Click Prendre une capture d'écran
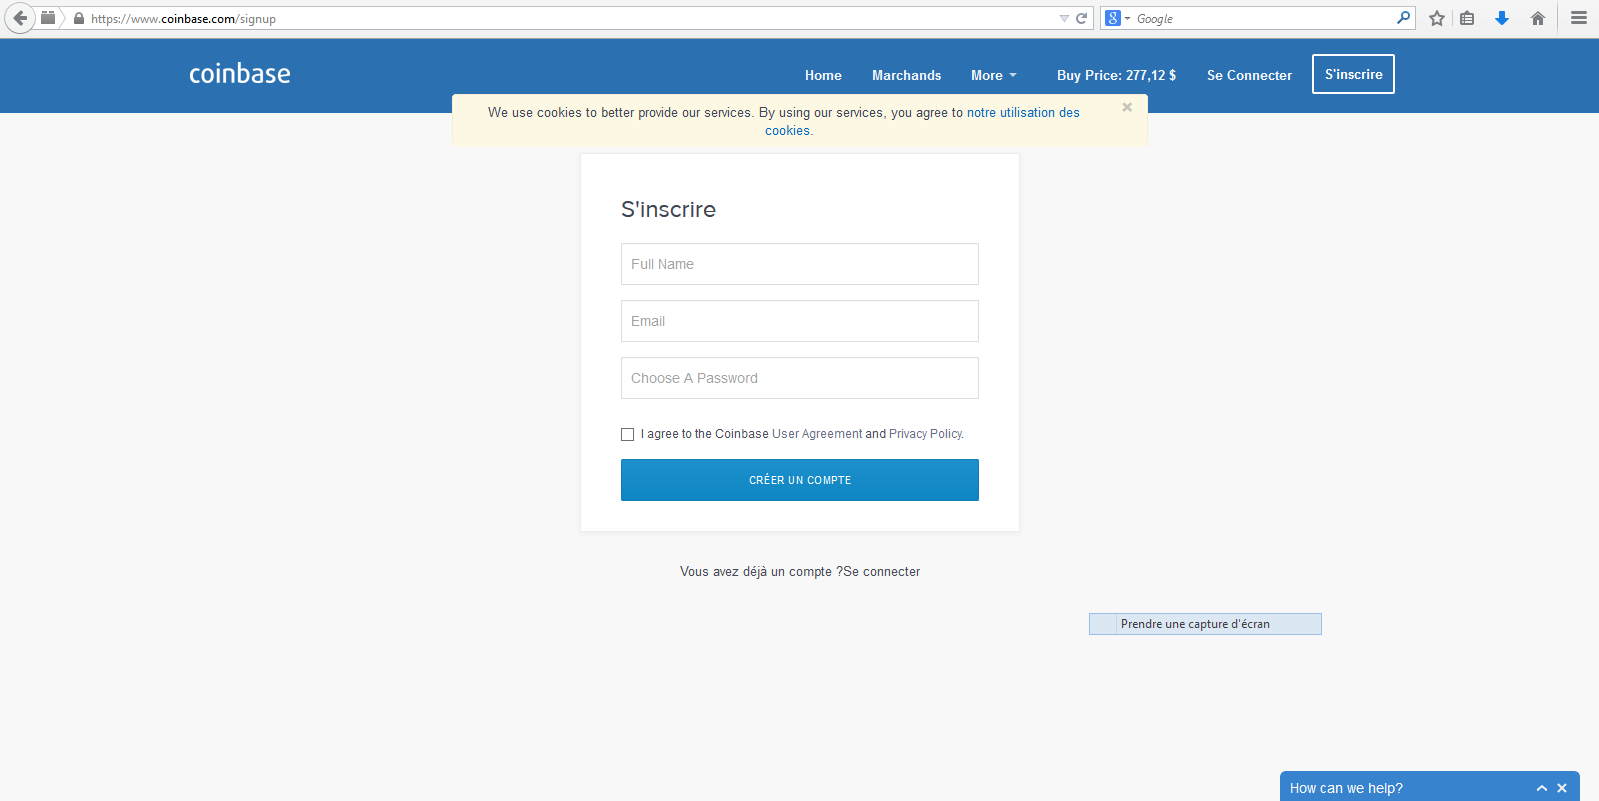The image size is (1599, 801). [1205, 624]
